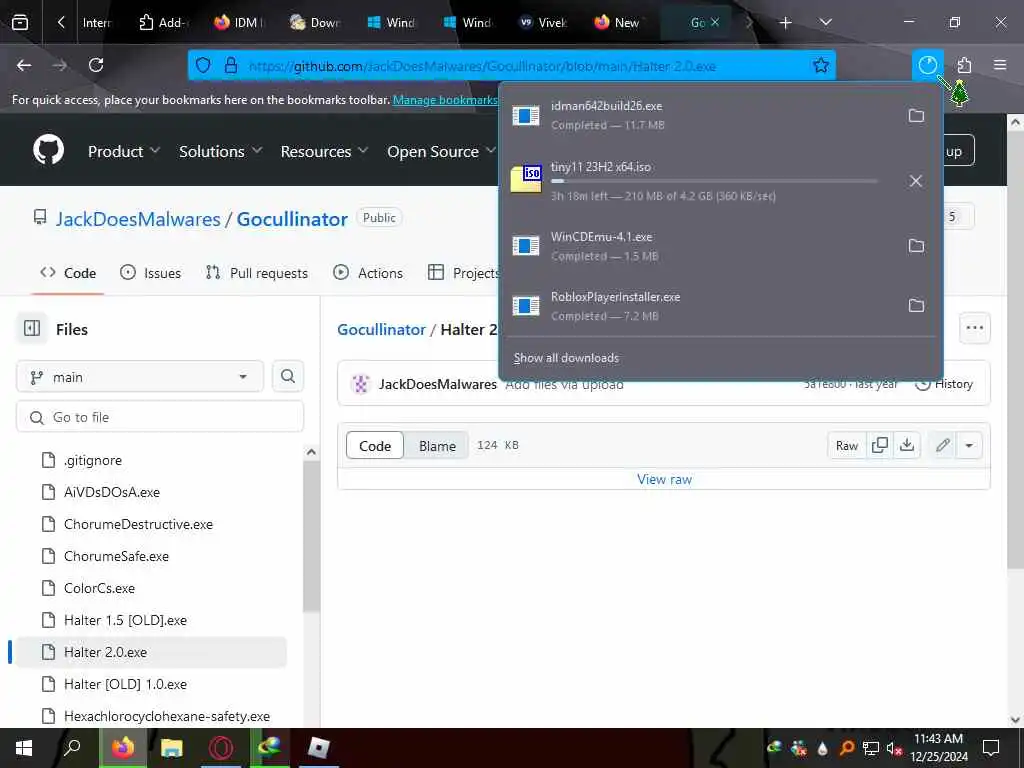This screenshot has height=768, width=1024.
Task: Copy raw file contents
Action: pyautogui.click(x=880, y=445)
